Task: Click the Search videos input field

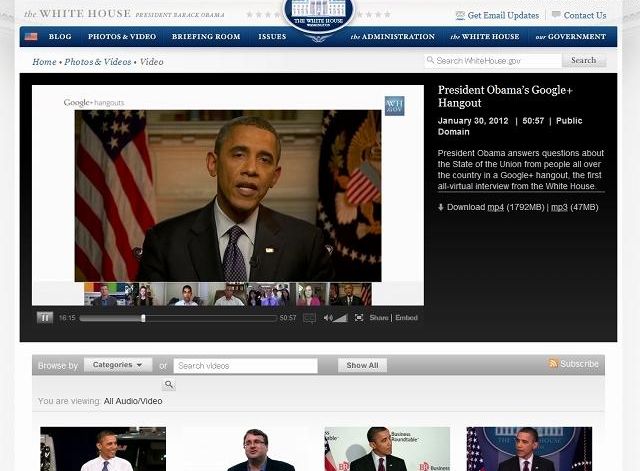Action: tap(245, 365)
